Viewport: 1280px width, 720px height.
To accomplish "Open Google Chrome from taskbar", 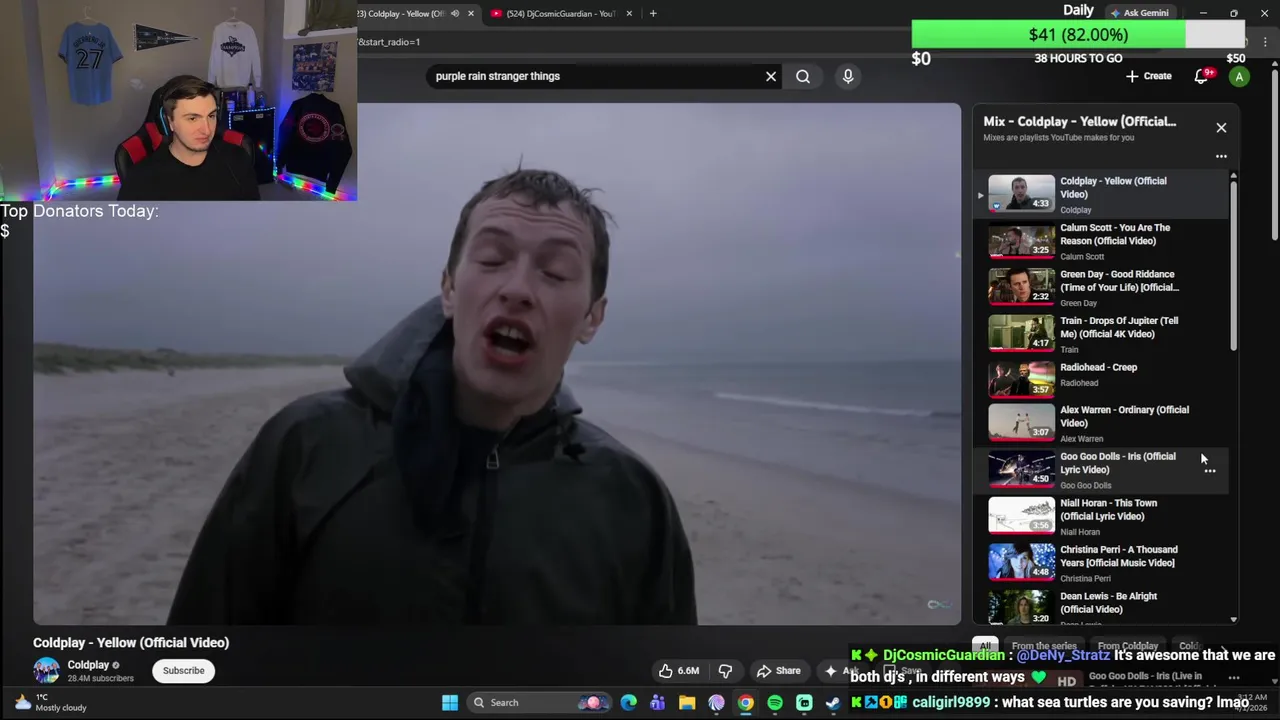I will (x=746, y=703).
